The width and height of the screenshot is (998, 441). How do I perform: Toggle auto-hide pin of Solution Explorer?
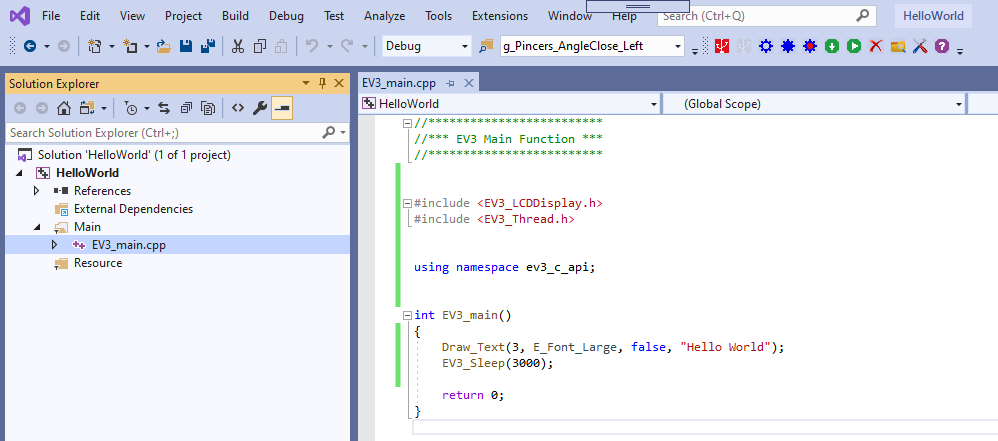click(322, 83)
